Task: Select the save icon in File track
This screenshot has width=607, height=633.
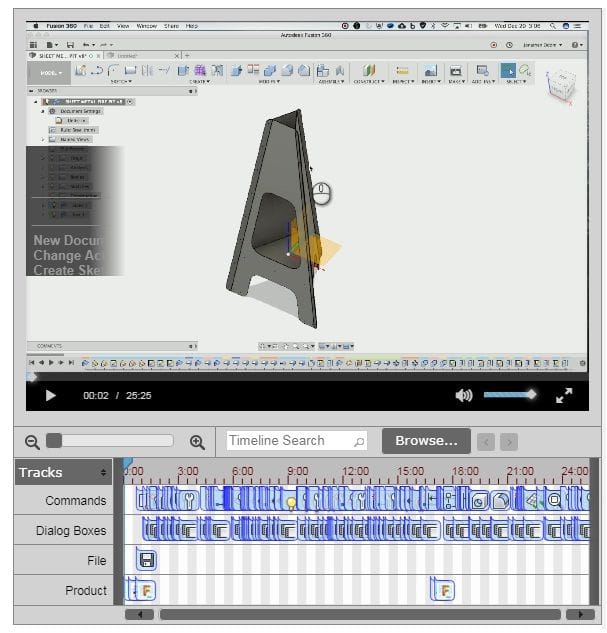Action: click(x=146, y=560)
